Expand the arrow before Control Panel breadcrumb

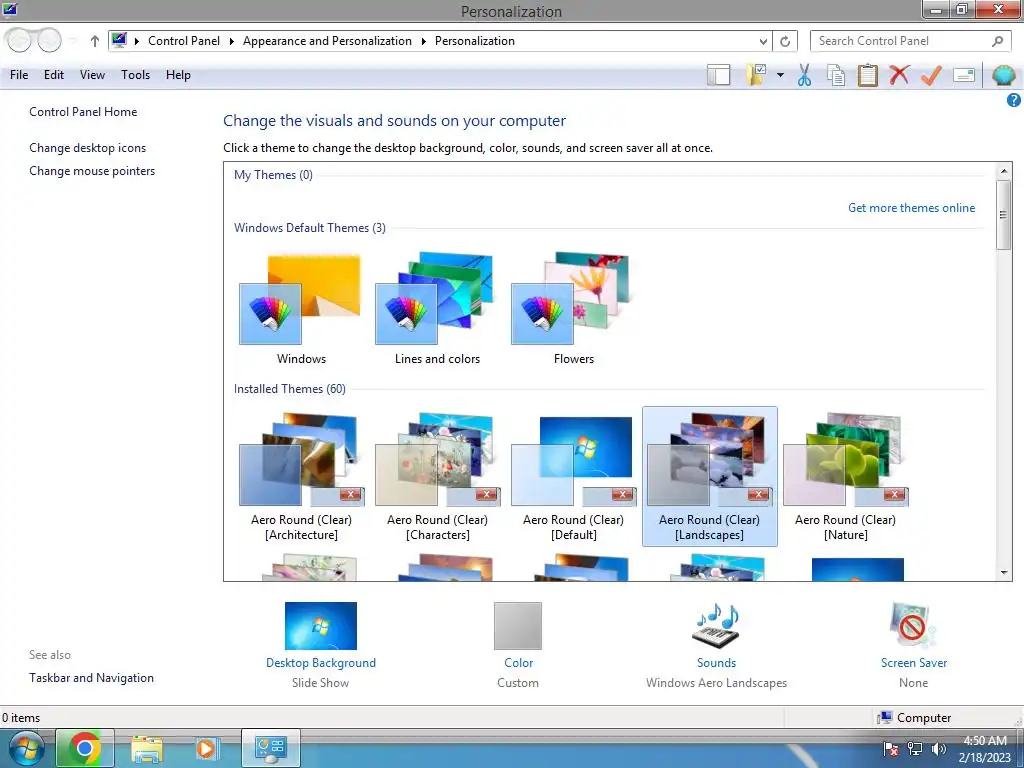(x=136, y=41)
